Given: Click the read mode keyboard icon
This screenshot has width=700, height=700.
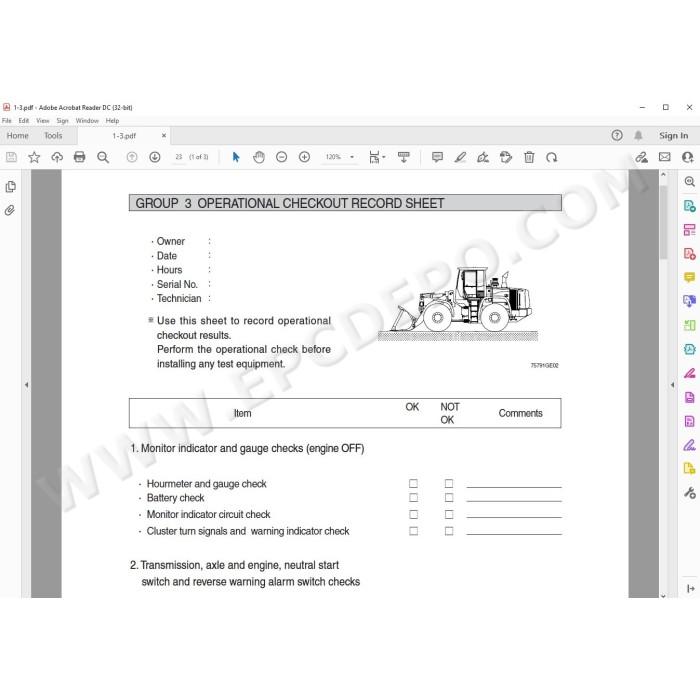Looking at the screenshot, I should click(x=404, y=157).
